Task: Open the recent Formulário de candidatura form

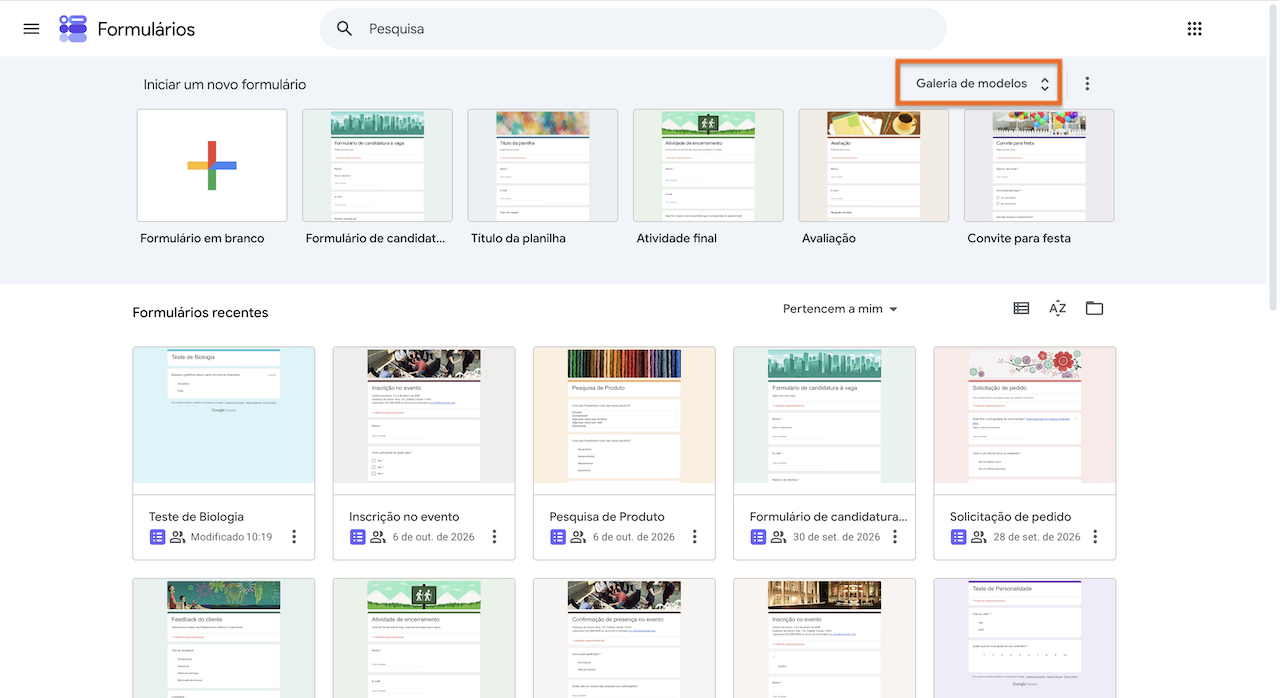Action: 825,453
